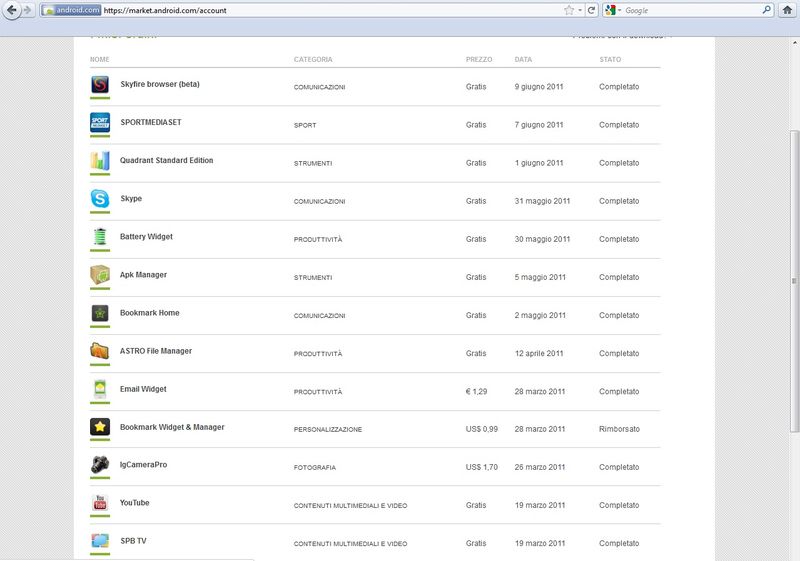Go back with the browser back arrow

(x=11, y=10)
